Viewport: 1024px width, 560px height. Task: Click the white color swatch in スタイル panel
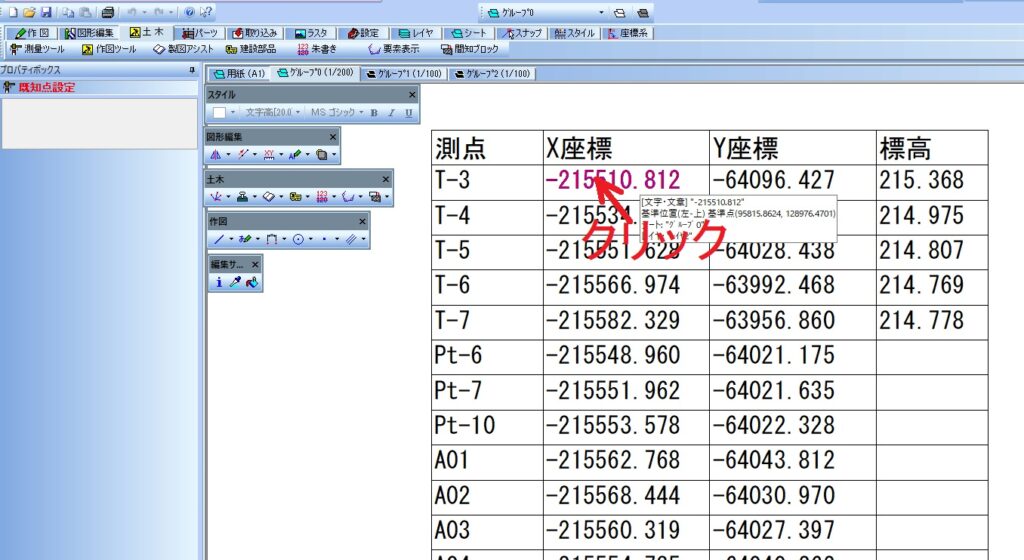[219, 113]
